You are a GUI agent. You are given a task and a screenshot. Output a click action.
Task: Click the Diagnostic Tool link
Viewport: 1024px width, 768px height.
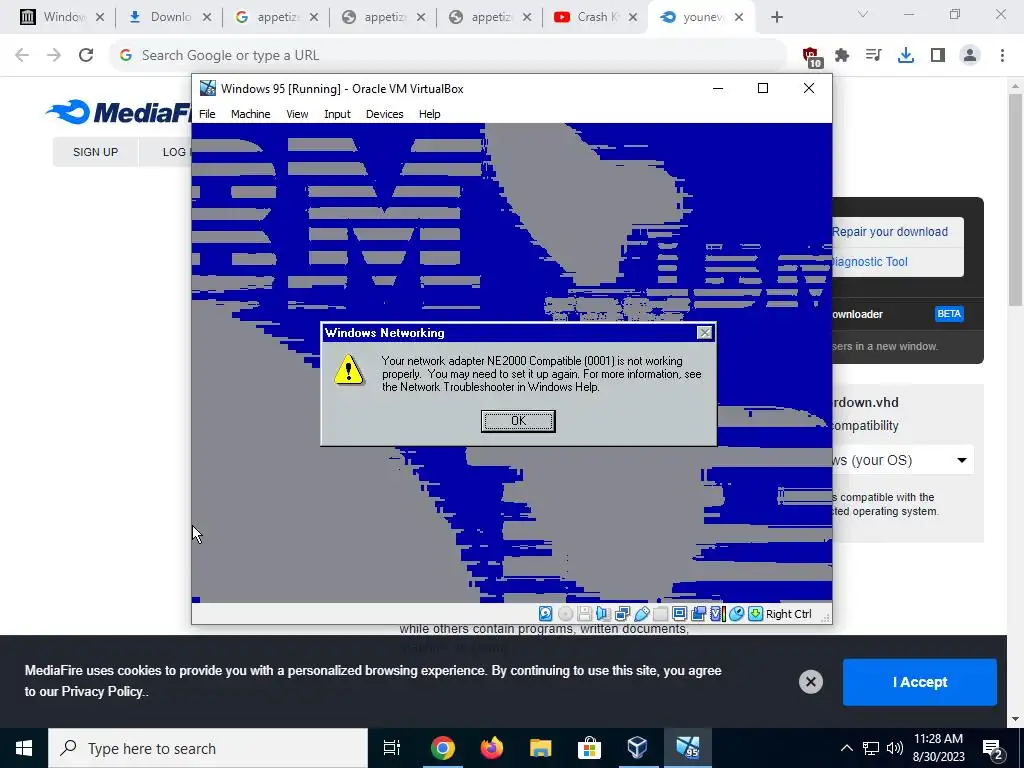coord(869,262)
